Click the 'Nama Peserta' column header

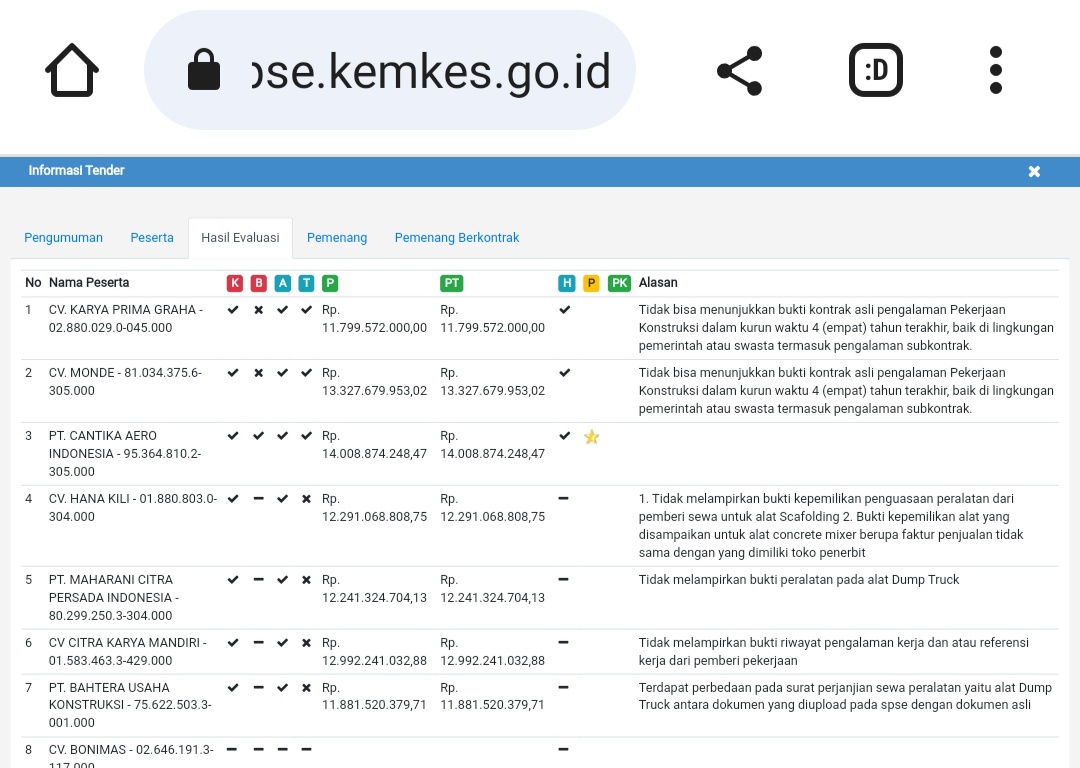click(x=89, y=282)
